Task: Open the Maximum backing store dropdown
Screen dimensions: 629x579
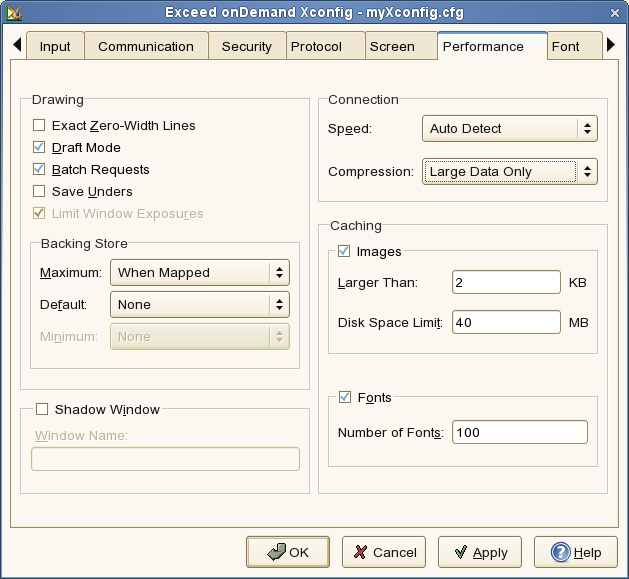Action: (x=203, y=272)
